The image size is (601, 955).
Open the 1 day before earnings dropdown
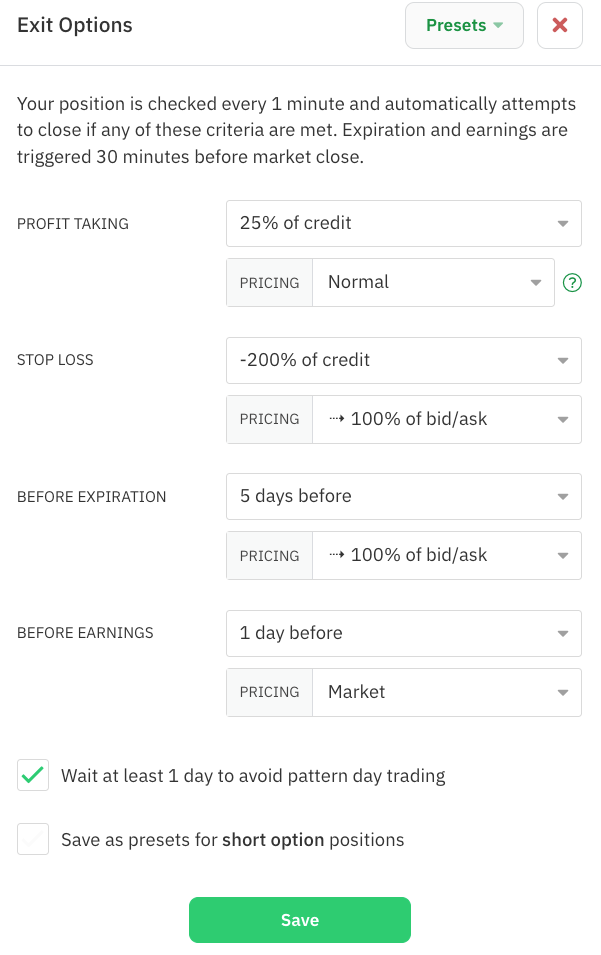point(404,633)
